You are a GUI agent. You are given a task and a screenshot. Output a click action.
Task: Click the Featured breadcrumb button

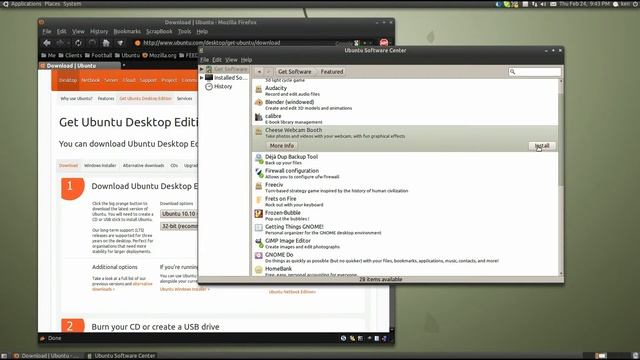[x=332, y=72]
